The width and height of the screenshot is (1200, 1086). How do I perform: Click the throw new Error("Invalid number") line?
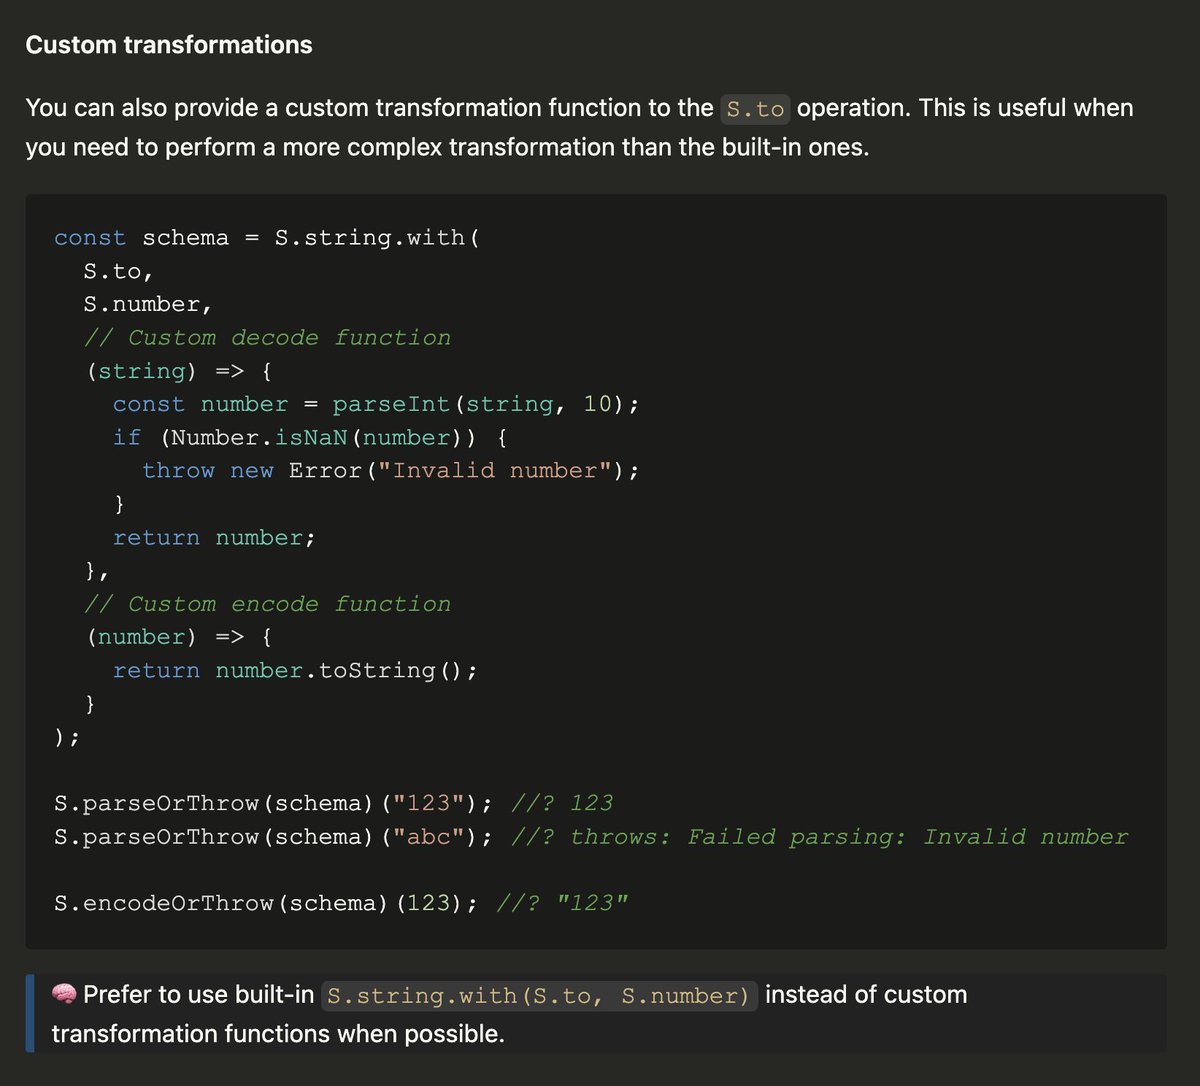click(390, 471)
